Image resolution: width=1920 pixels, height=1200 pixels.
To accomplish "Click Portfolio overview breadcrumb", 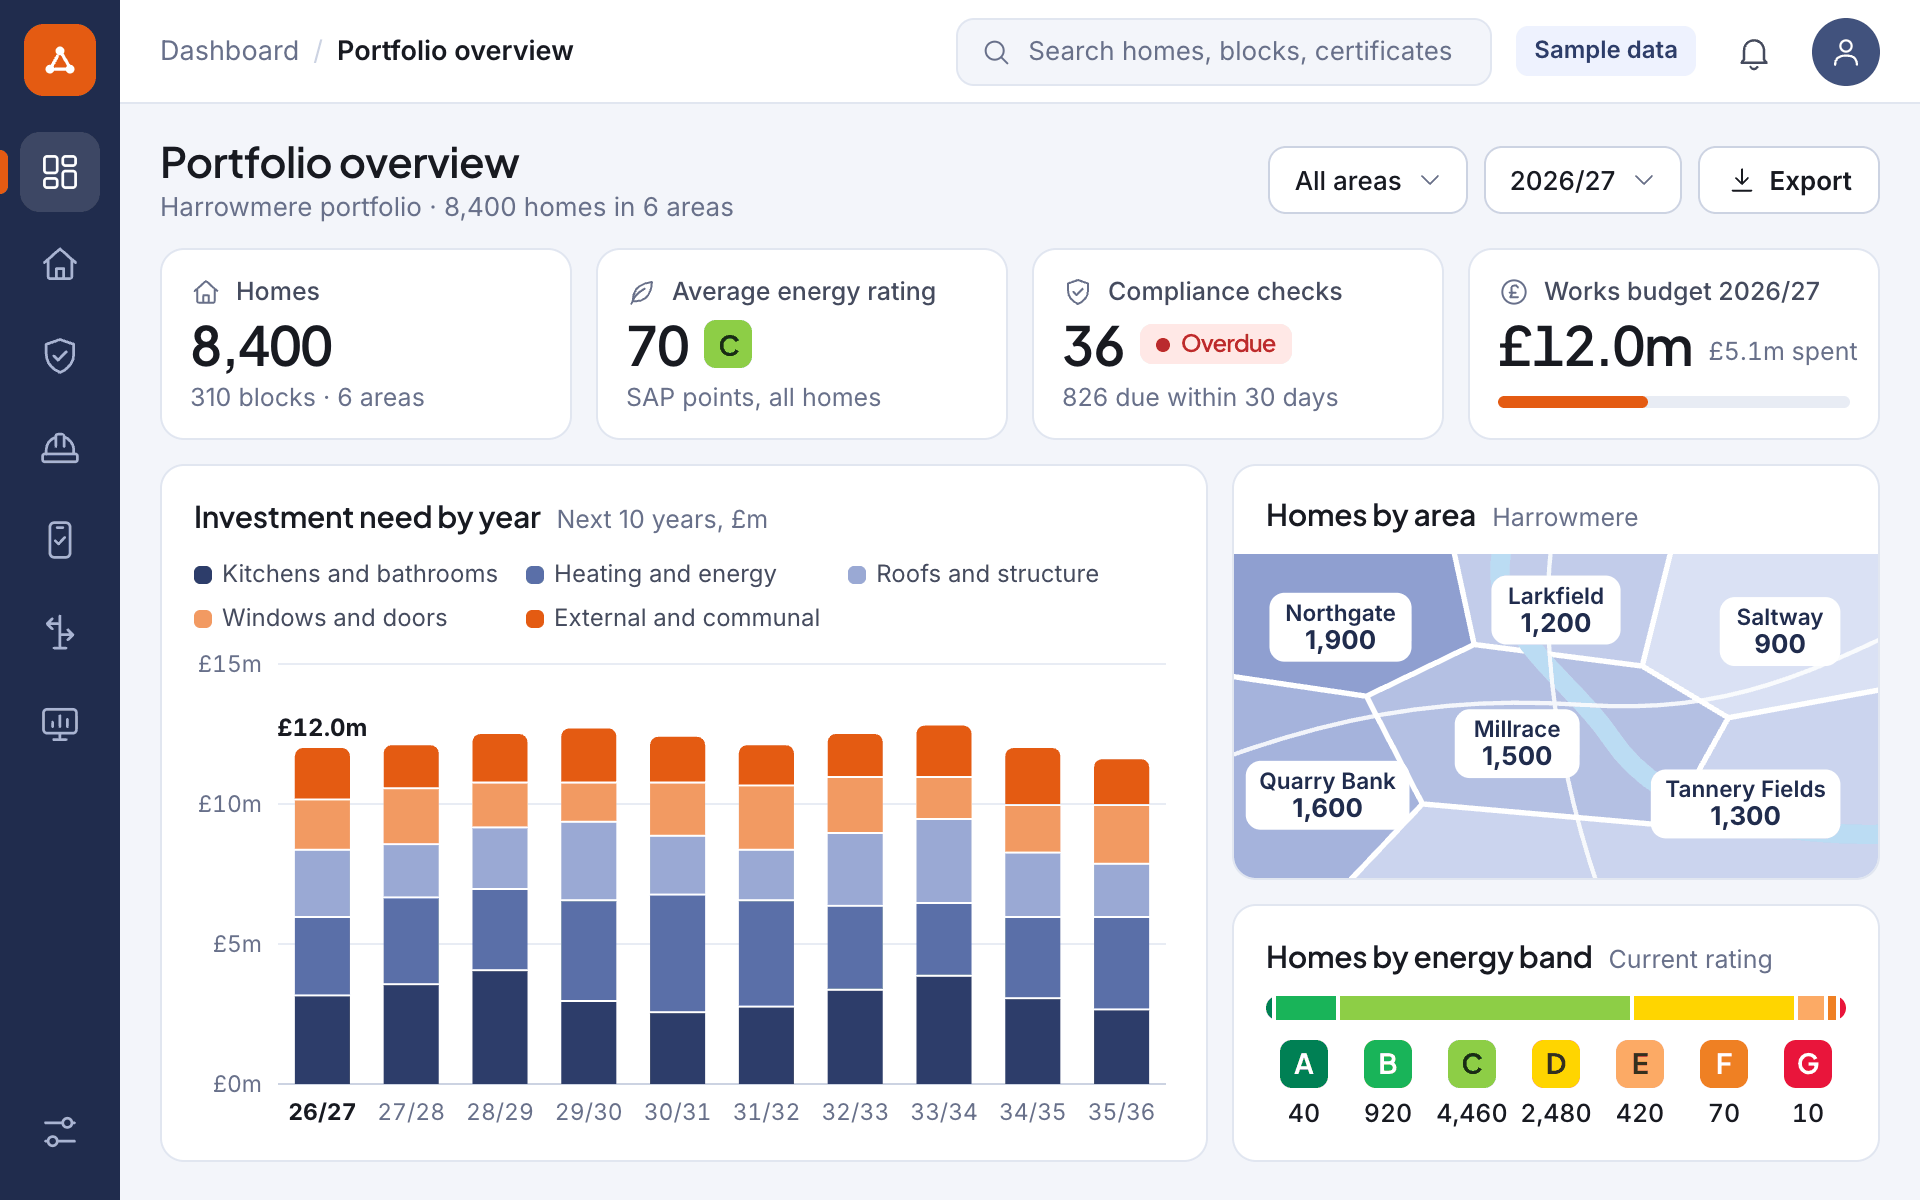I will [455, 51].
